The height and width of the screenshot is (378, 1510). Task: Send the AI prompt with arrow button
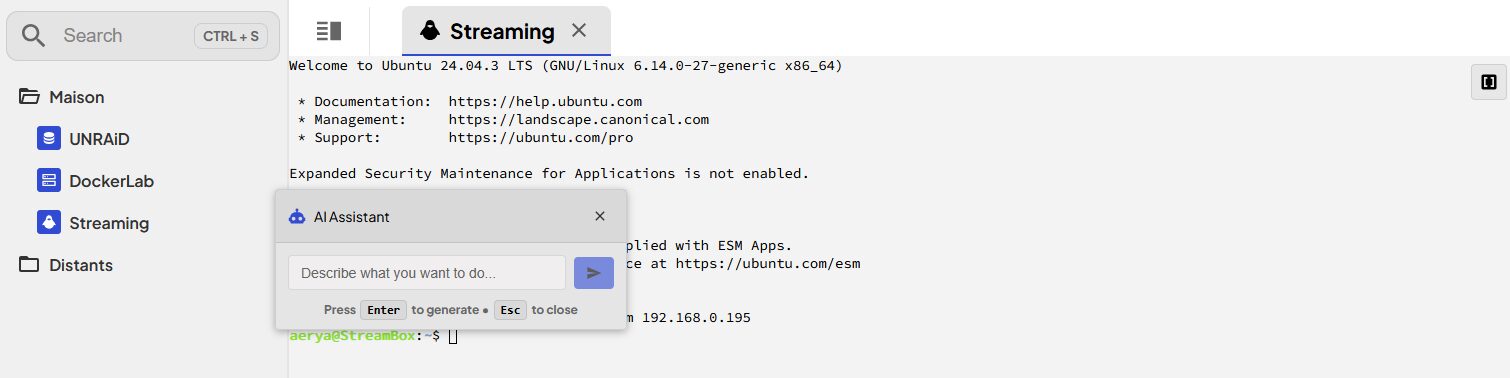(594, 273)
